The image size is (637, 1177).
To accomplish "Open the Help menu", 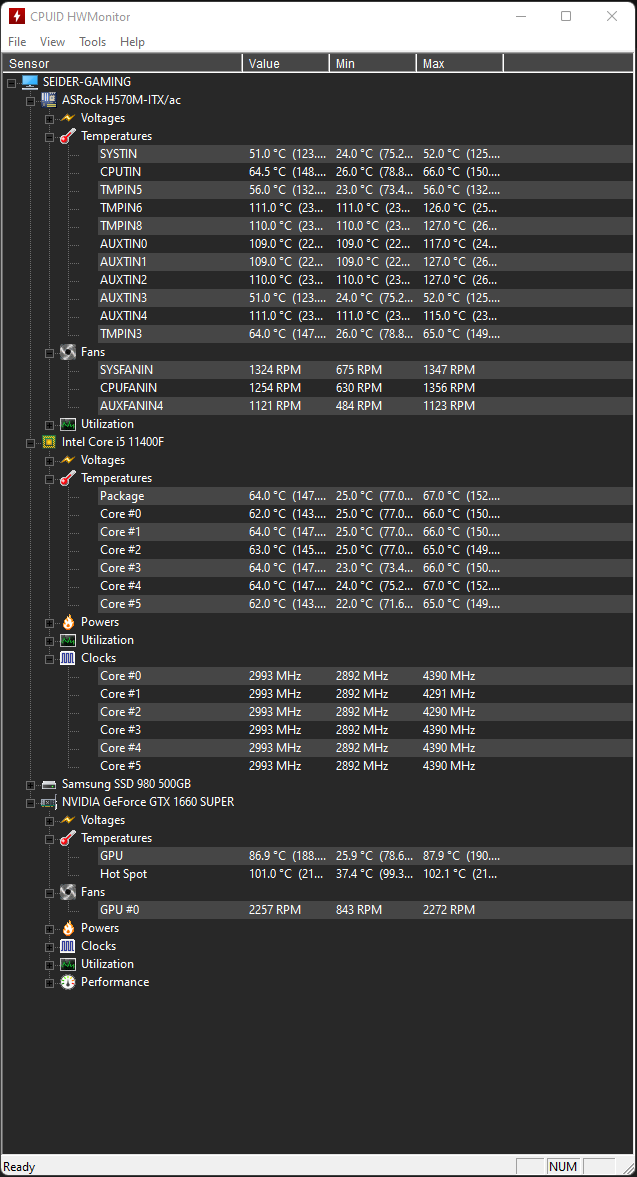I will coord(133,42).
